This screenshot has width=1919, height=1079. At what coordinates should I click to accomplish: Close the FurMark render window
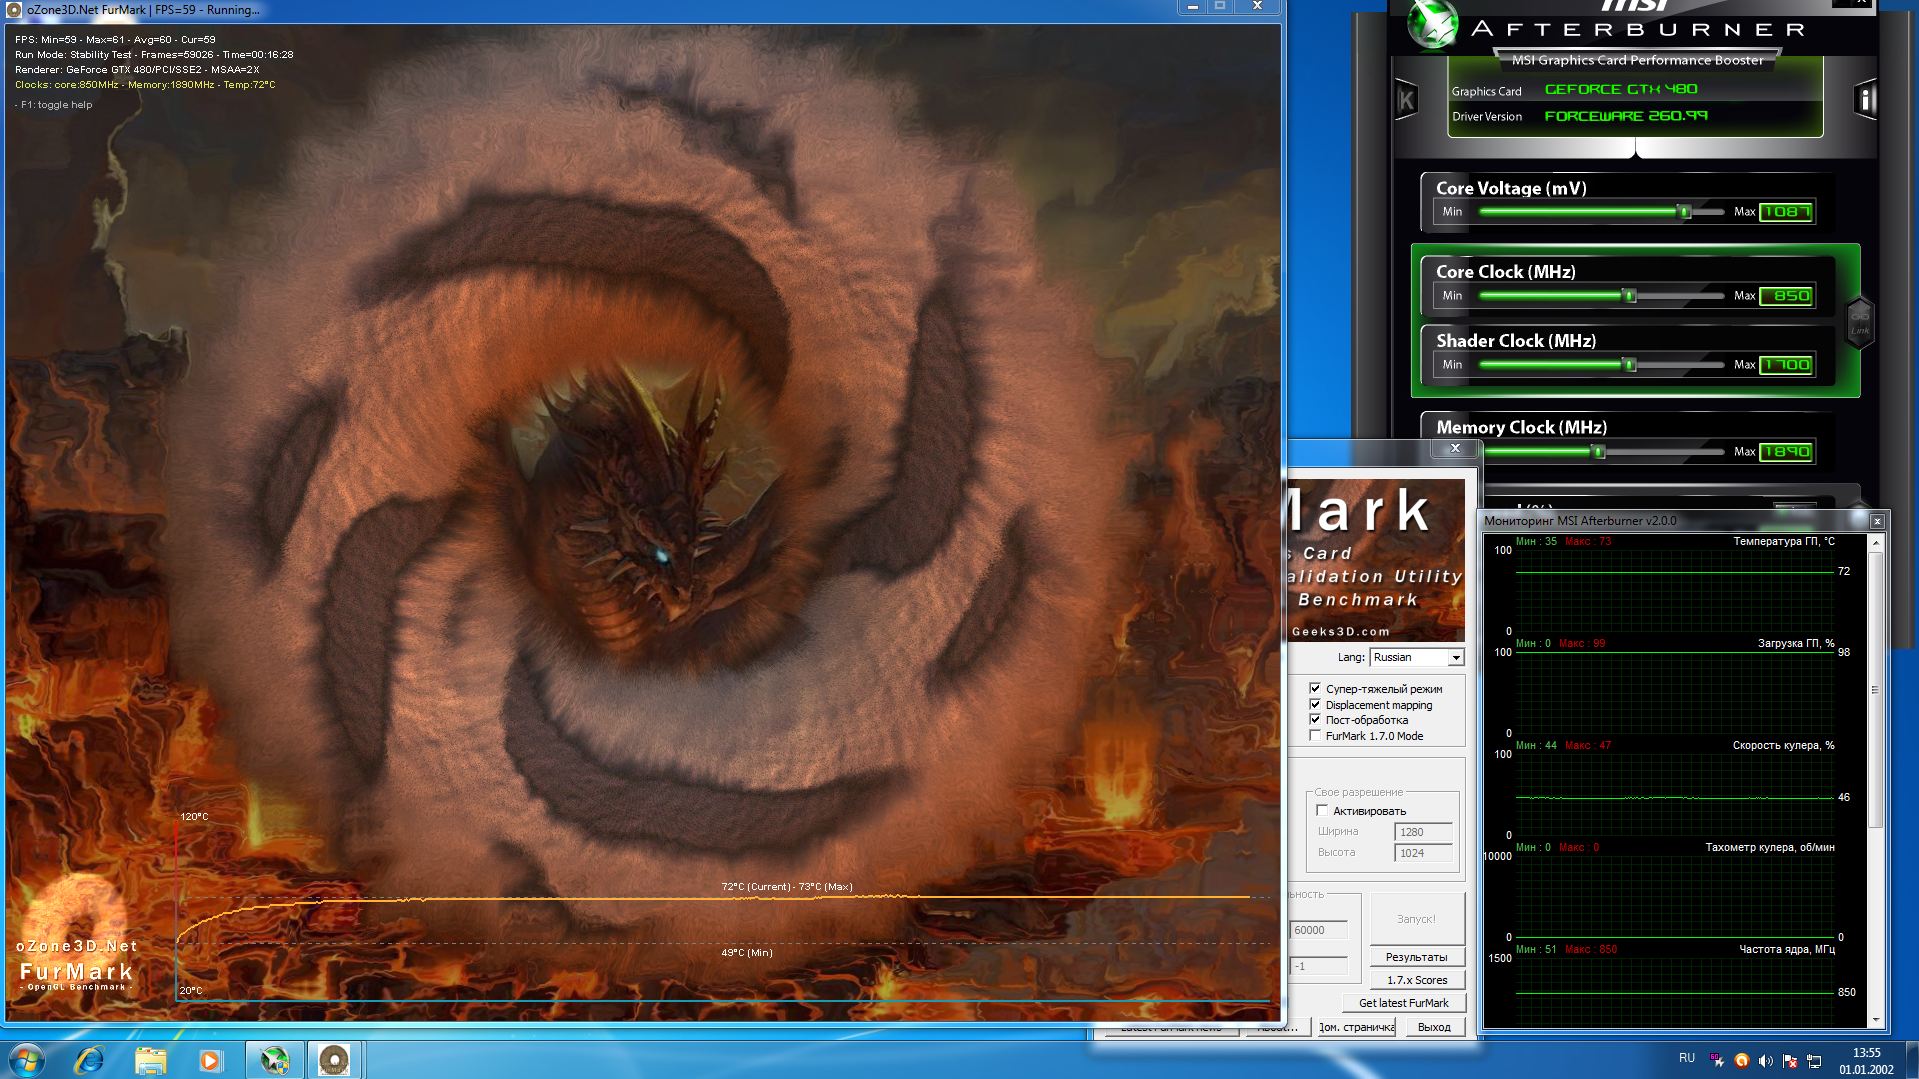tap(1258, 6)
